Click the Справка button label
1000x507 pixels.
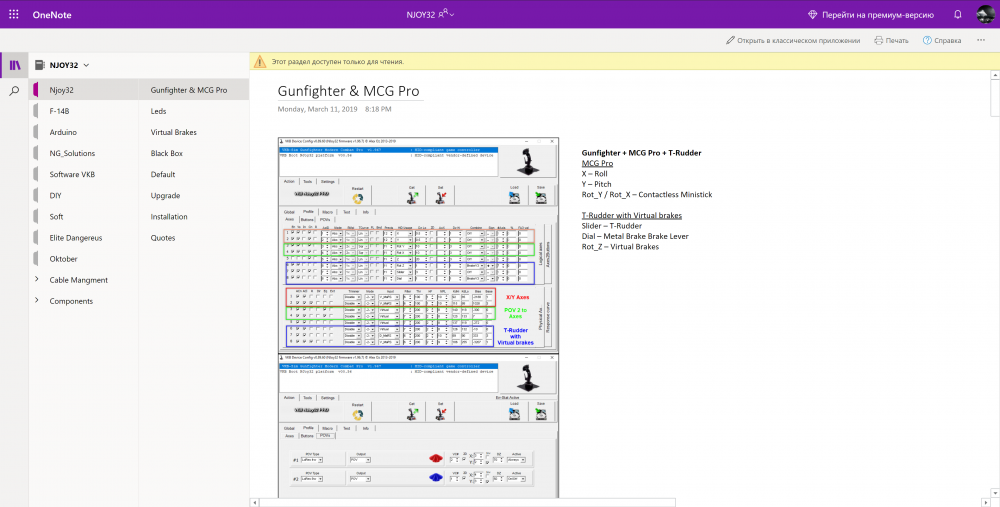click(x=948, y=40)
